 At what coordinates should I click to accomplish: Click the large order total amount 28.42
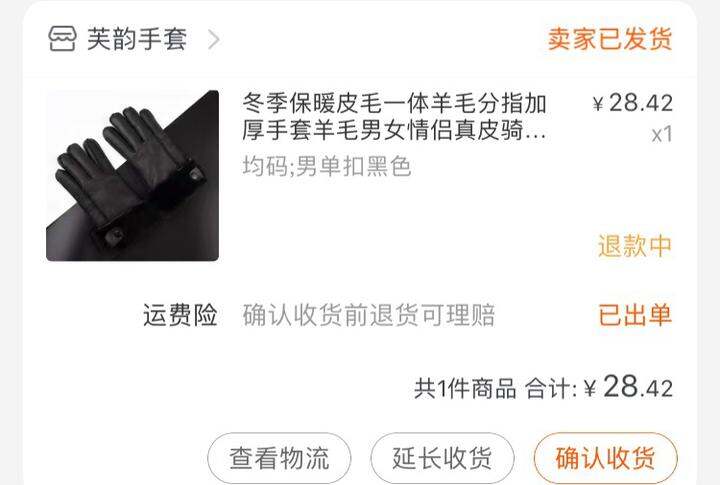pos(638,387)
